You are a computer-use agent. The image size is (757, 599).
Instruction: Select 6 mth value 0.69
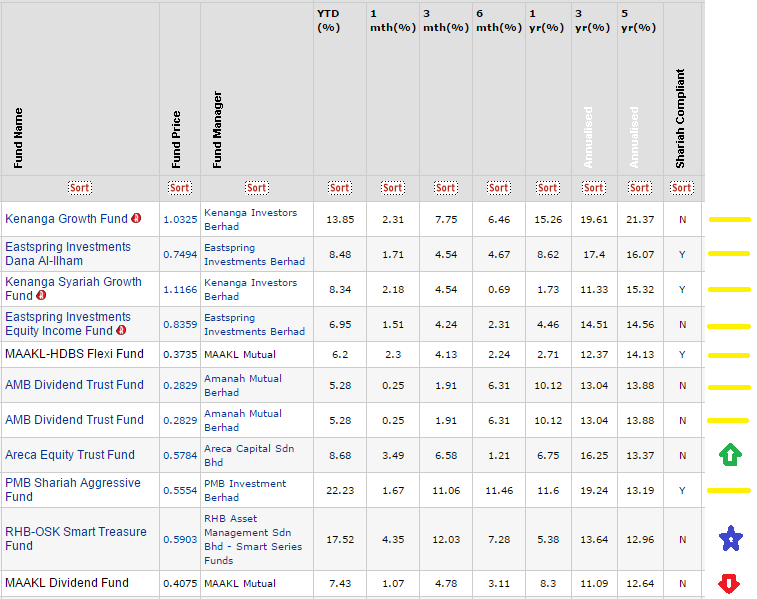[499, 290]
